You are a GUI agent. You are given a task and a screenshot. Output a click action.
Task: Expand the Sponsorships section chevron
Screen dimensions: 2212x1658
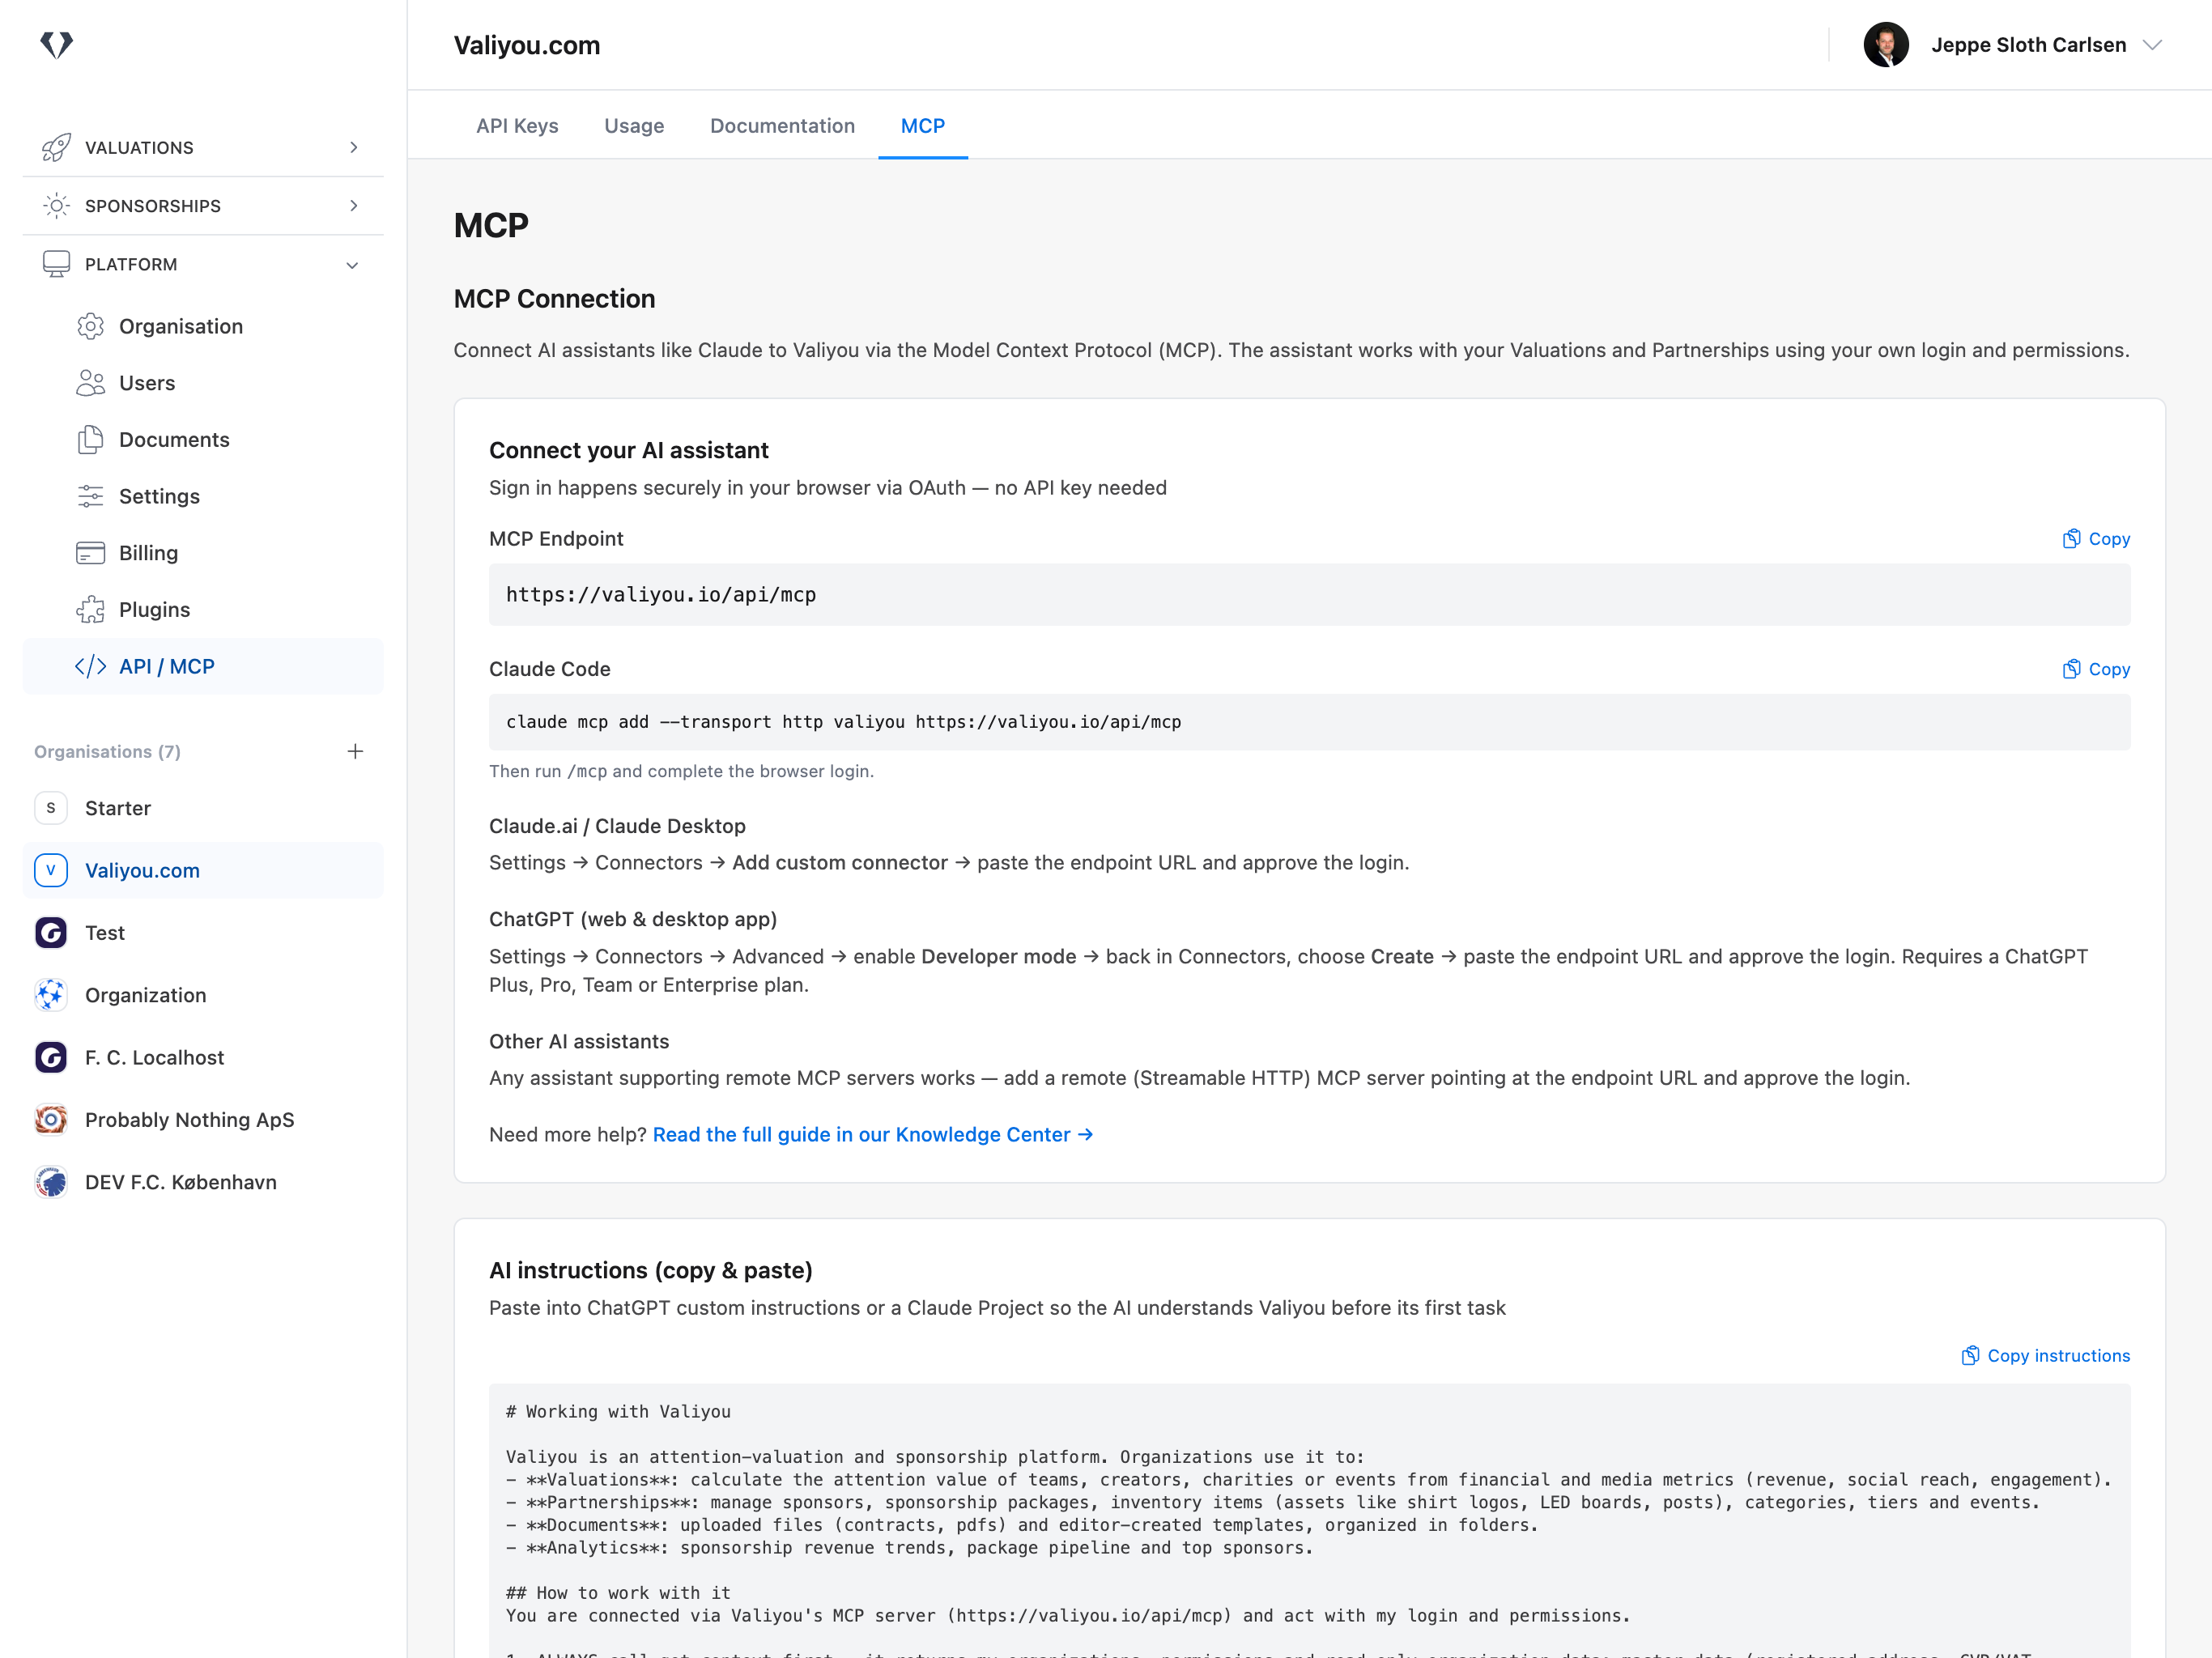(x=353, y=206)
